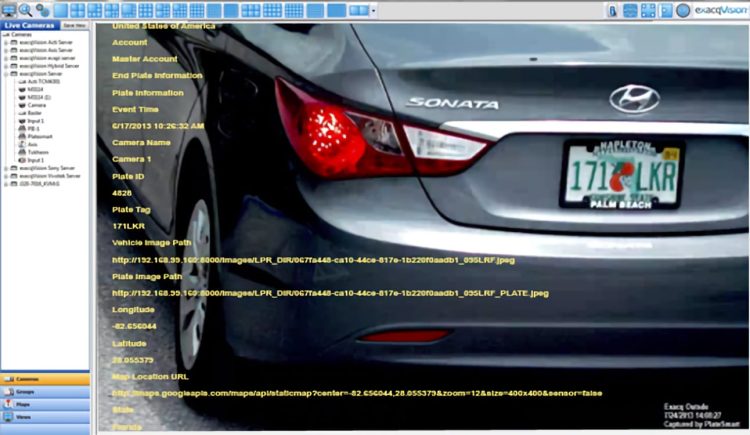Select the 'Camera' entry in tree
This screenshot has height=435, width=750.
(37, 105)
